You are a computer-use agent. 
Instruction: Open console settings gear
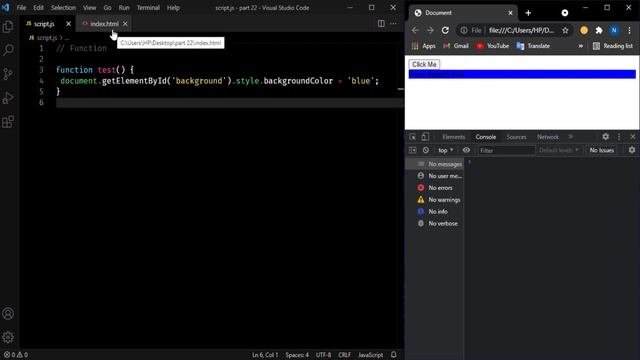click(x=632, y=150)
